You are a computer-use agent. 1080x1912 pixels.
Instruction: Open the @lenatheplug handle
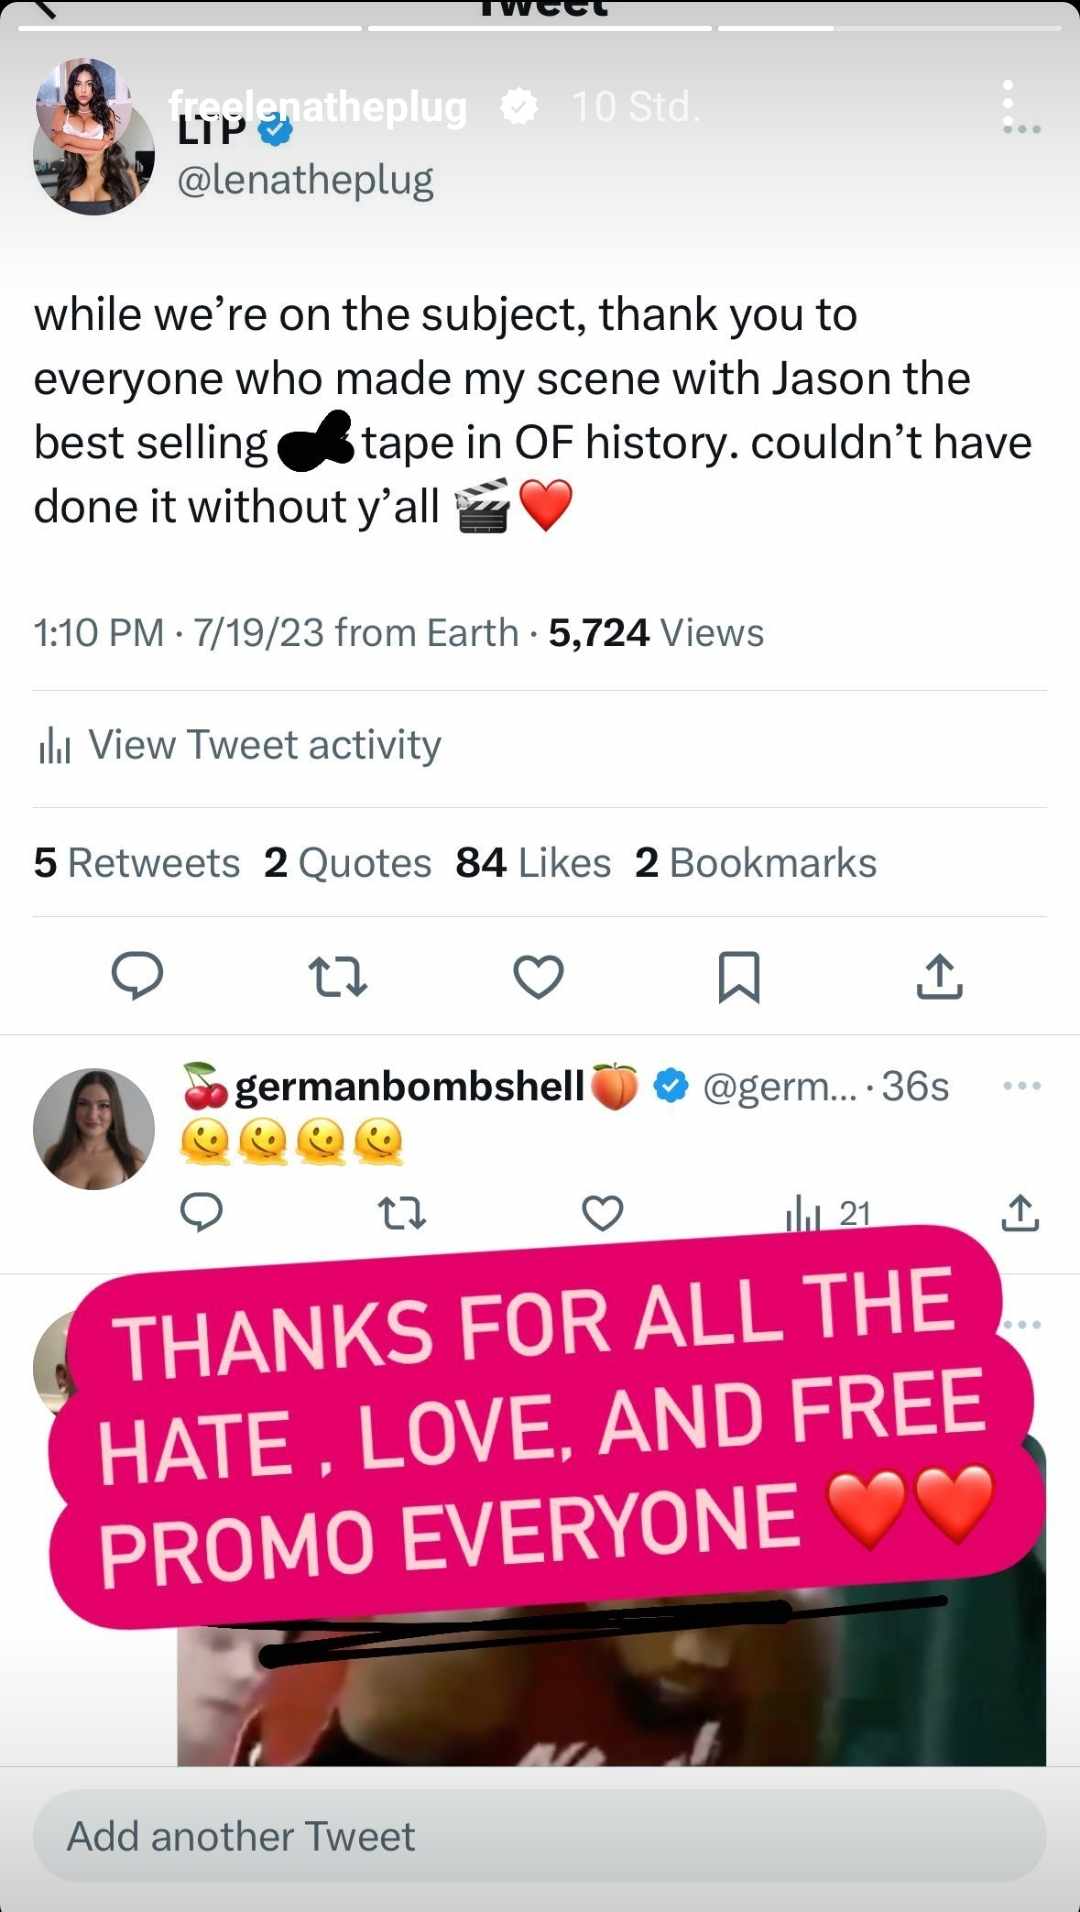tap(305, 180)
